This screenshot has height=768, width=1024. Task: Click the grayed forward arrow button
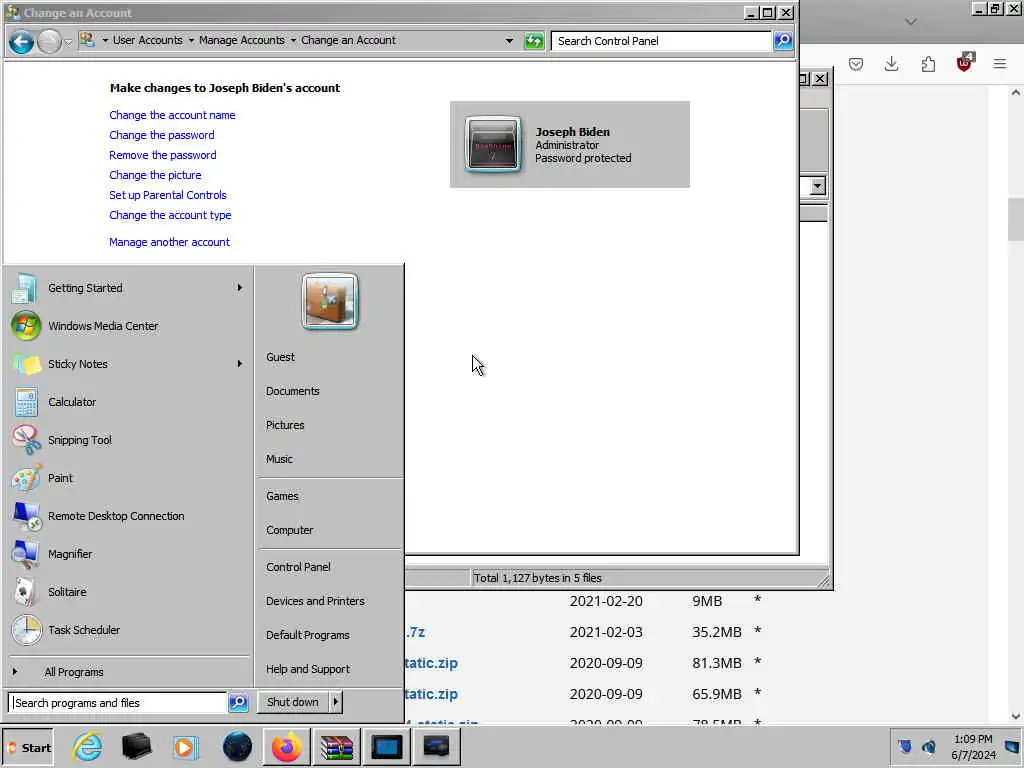pos(49,42)
